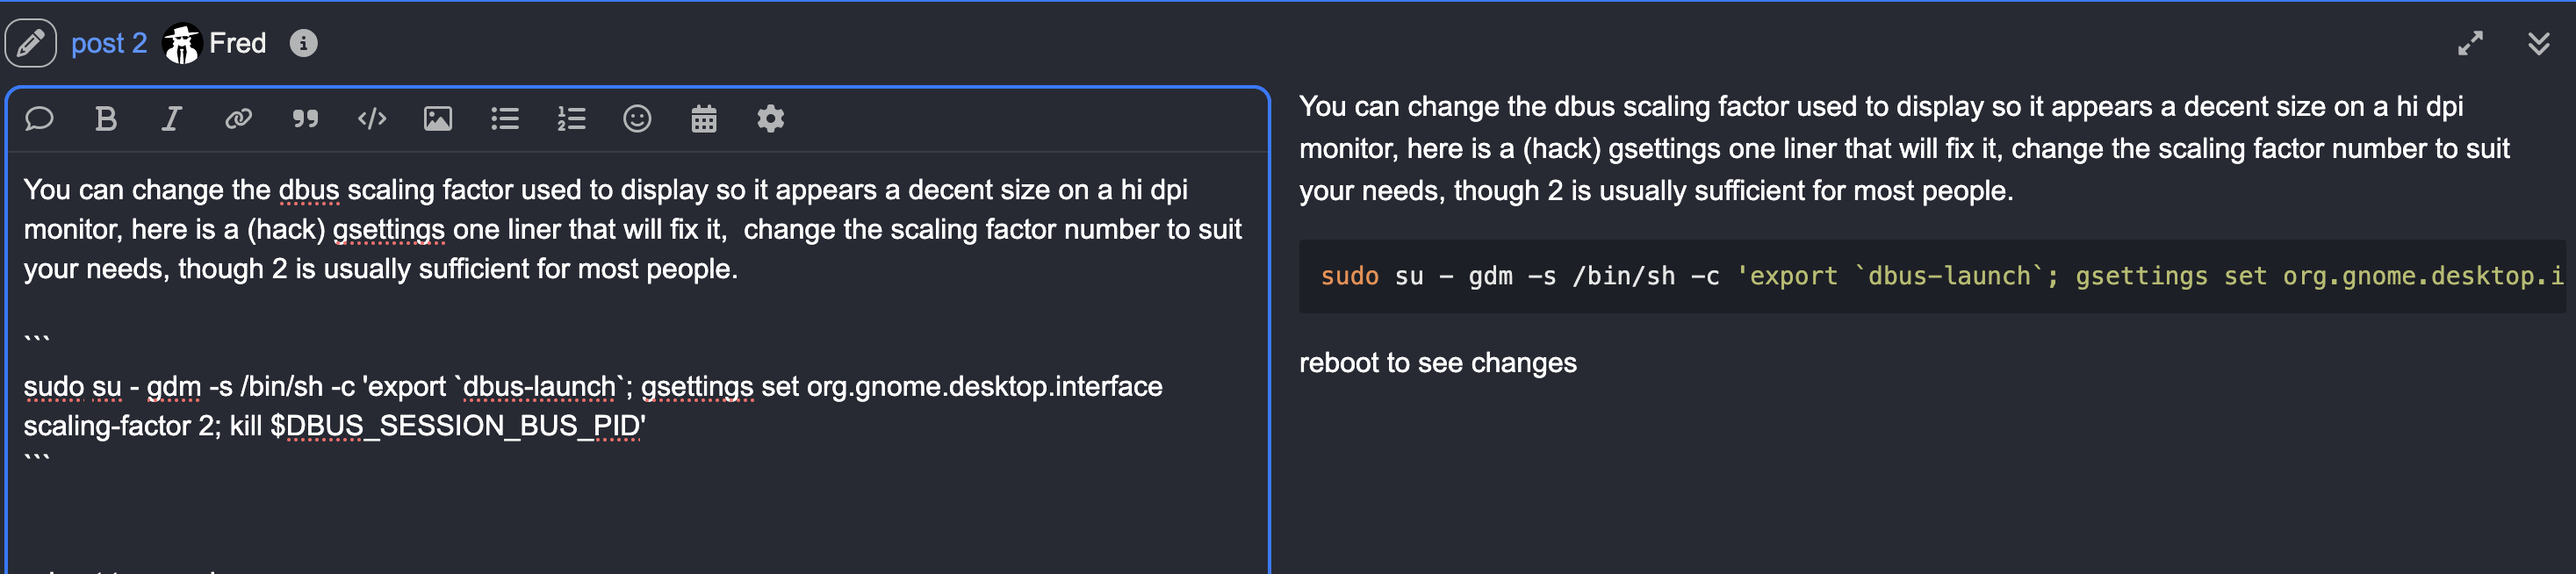Toggle bold formatting in the editor
The width and height of the screenshot is (2576, 574).
(x=106, y=119)
